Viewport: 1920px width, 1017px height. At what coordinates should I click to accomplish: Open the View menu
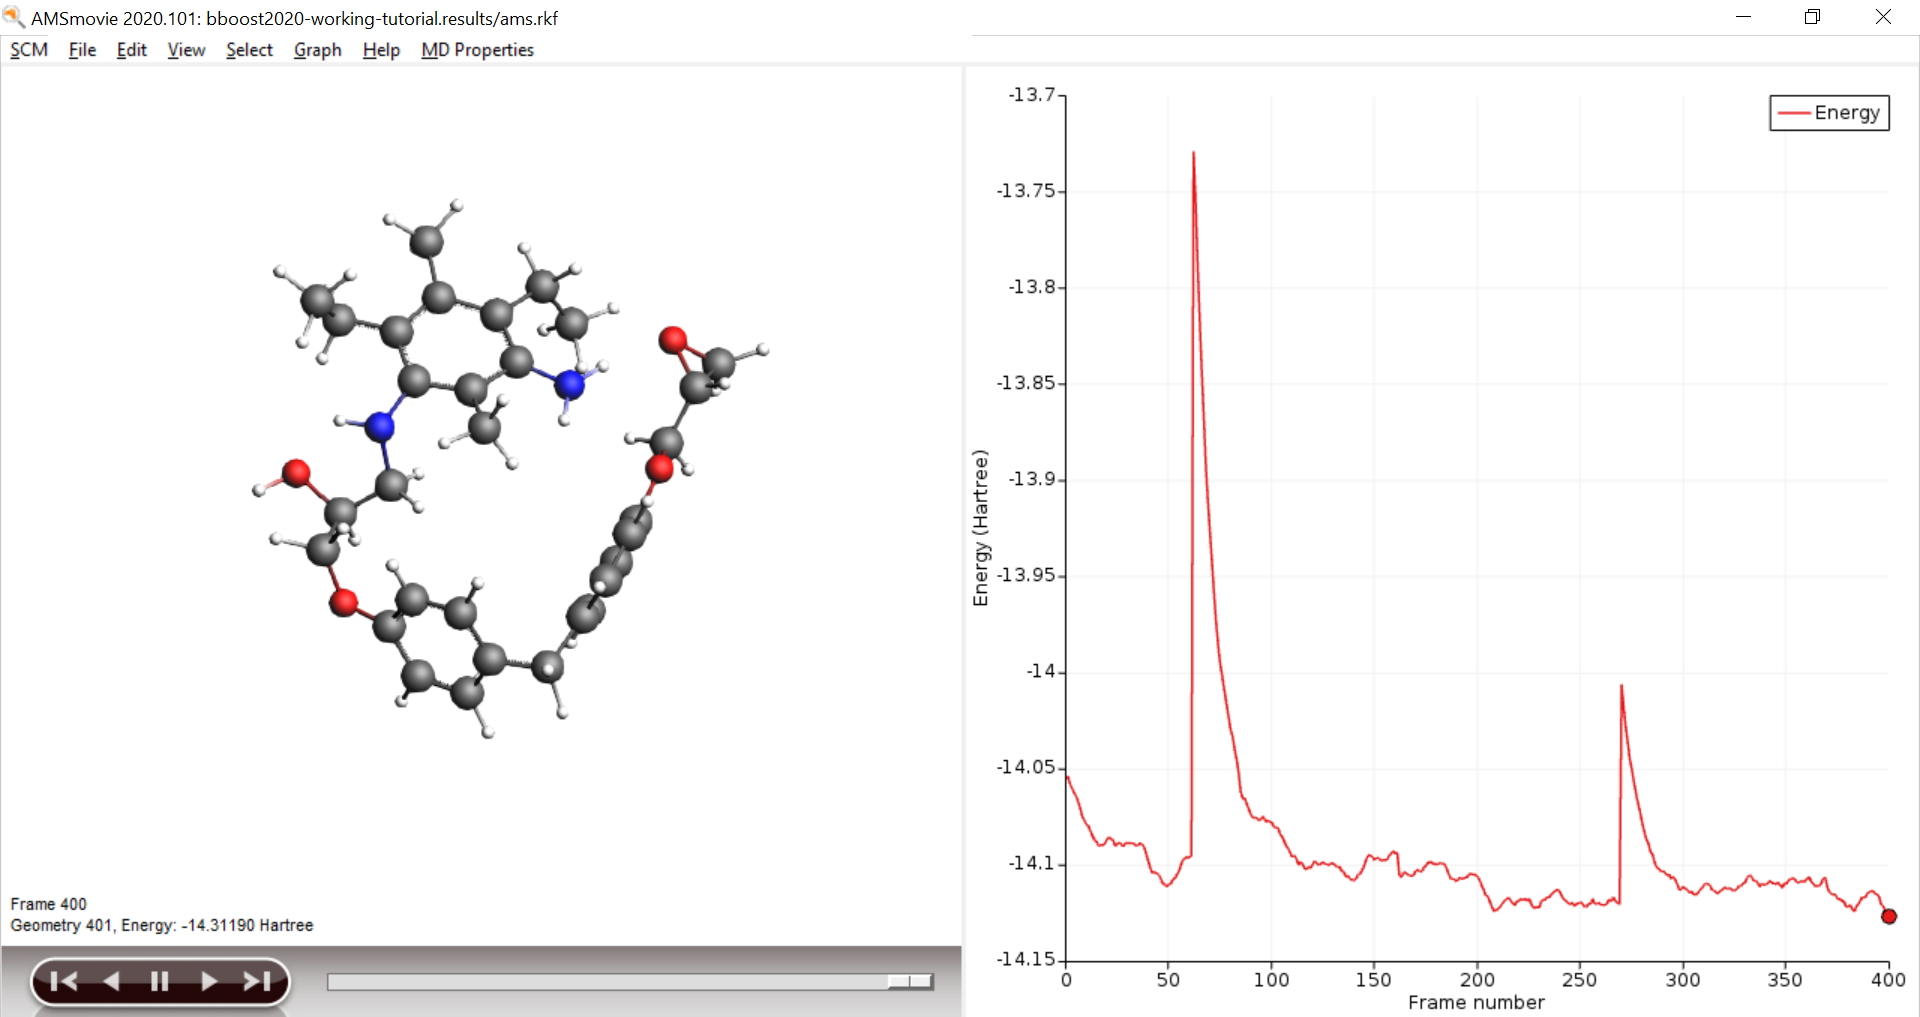pyautogui.click(x=186, y=50)
